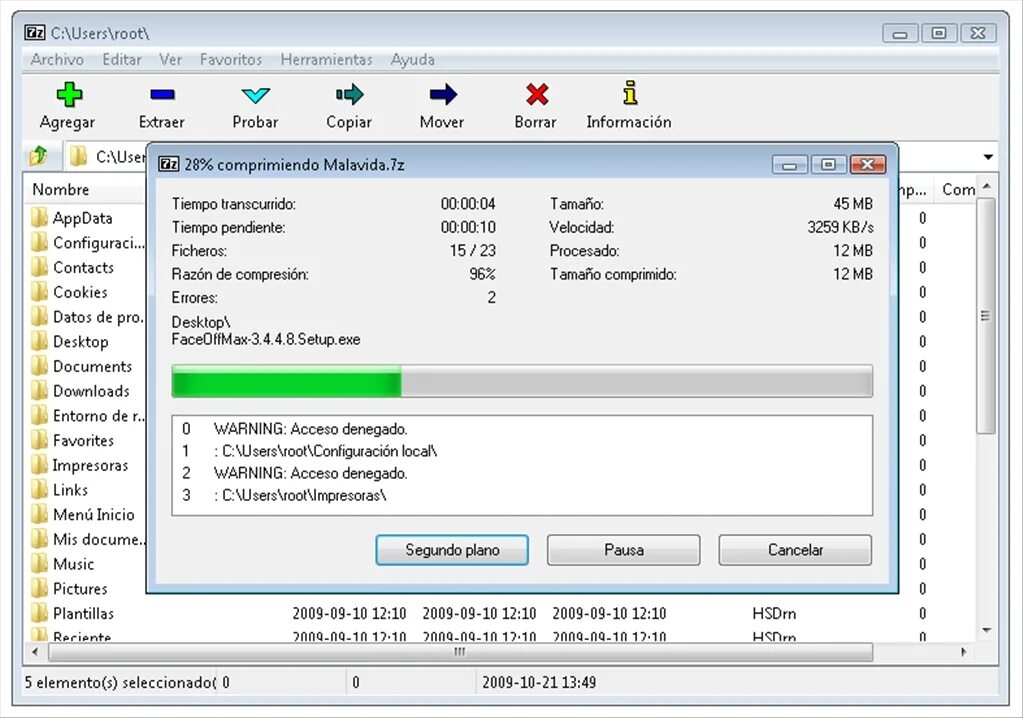Open the Favoritos menu
The width and height of the screenshot is (1023, 718).
231,59
